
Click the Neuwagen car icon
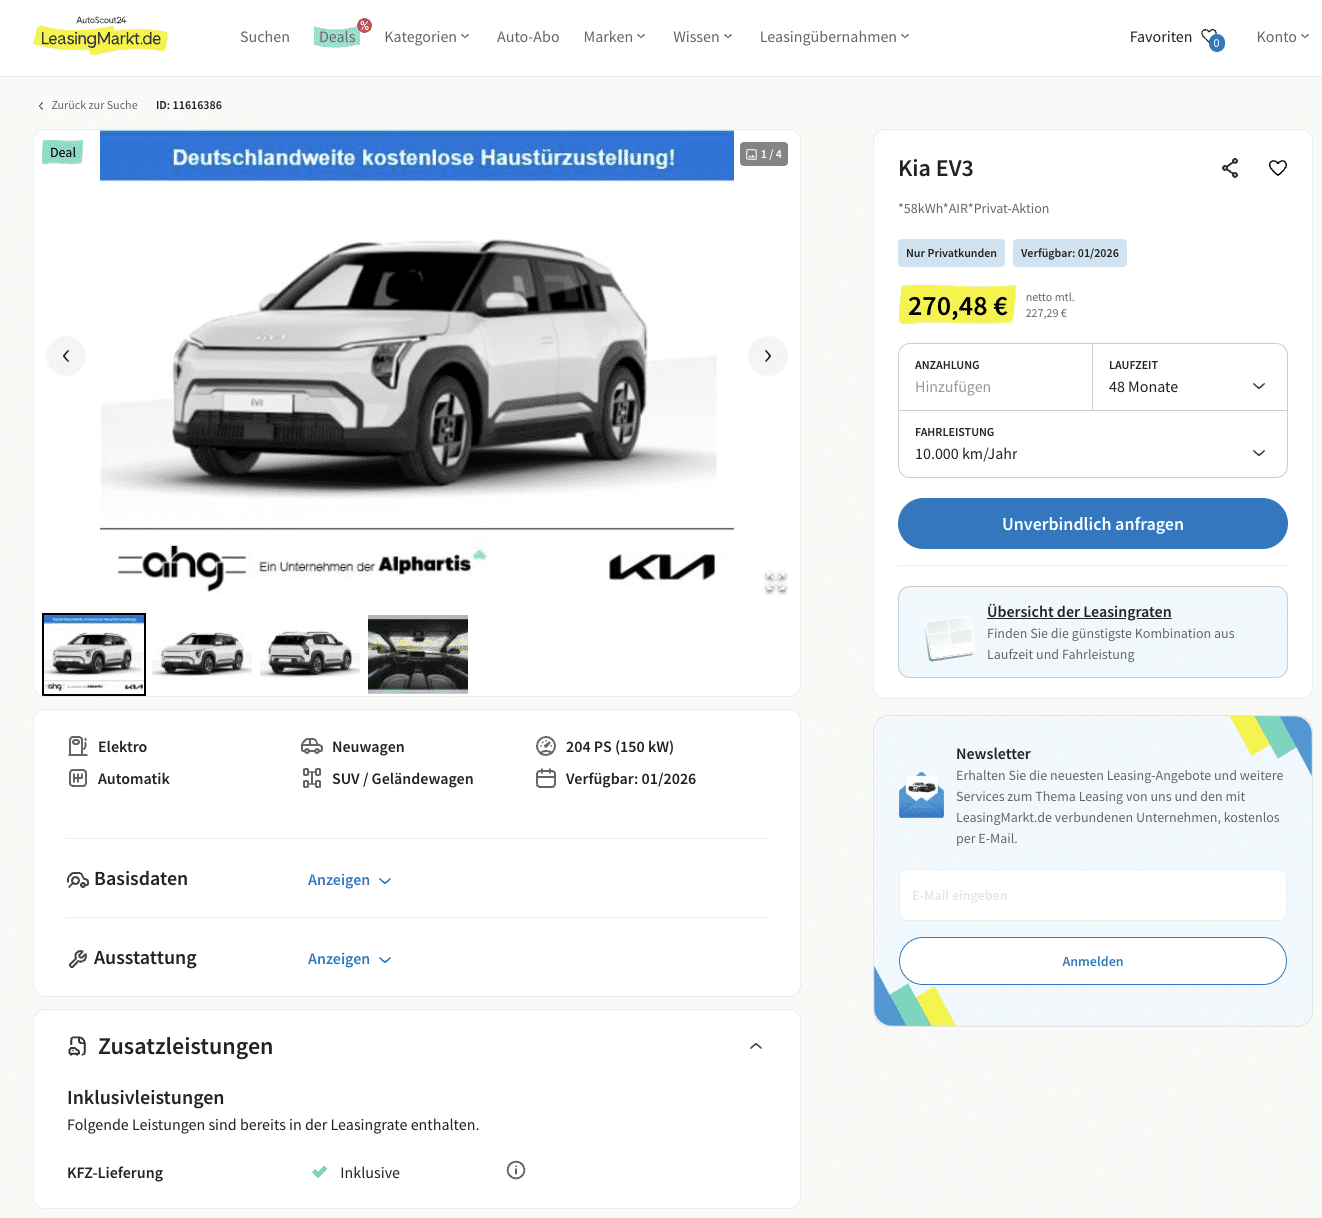(x=312, y=746)
